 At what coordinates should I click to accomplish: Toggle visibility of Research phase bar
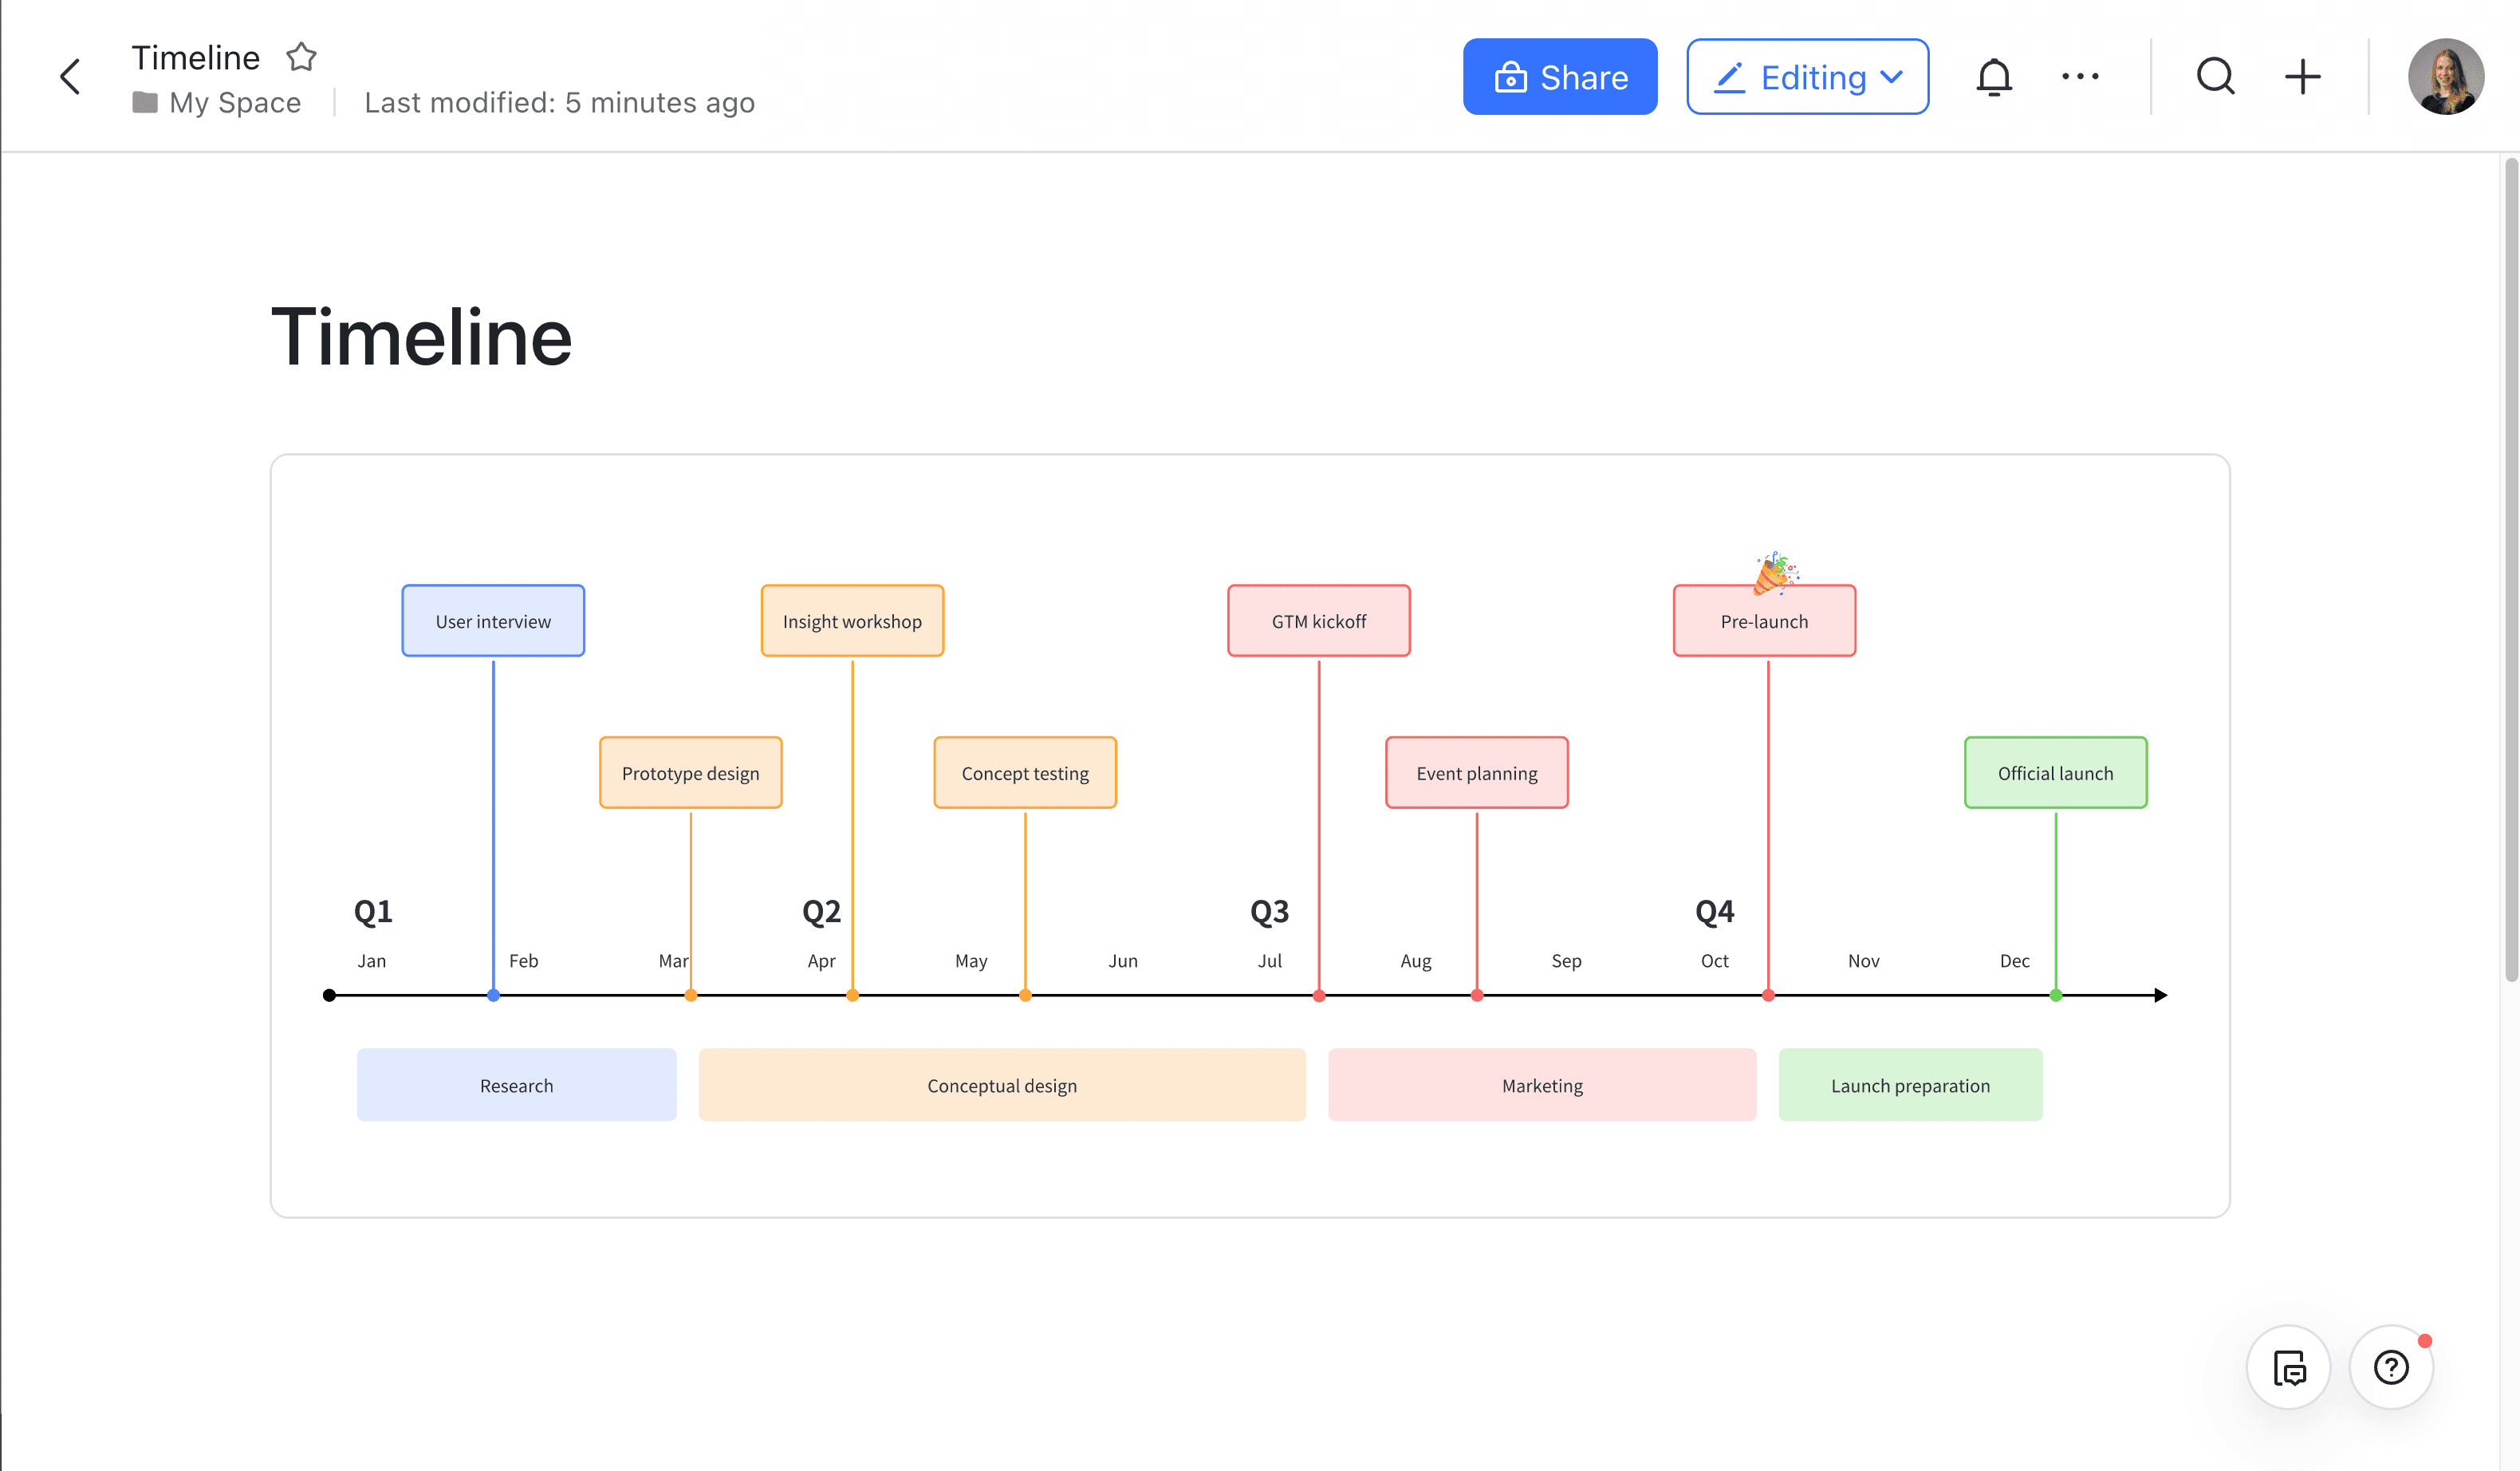pos(516,1084)
